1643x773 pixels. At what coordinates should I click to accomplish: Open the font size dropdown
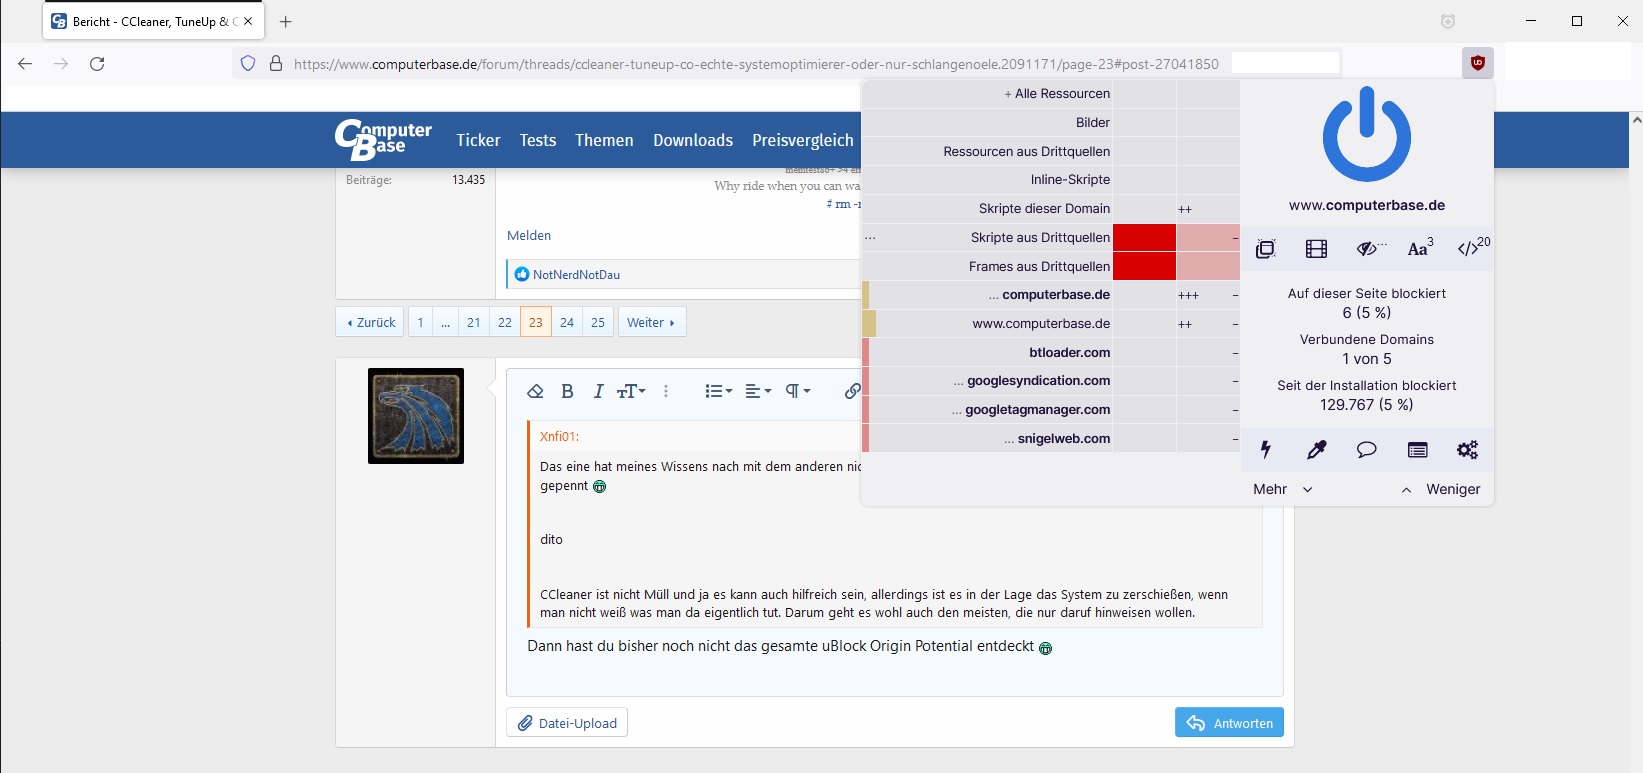coord(631,391)
